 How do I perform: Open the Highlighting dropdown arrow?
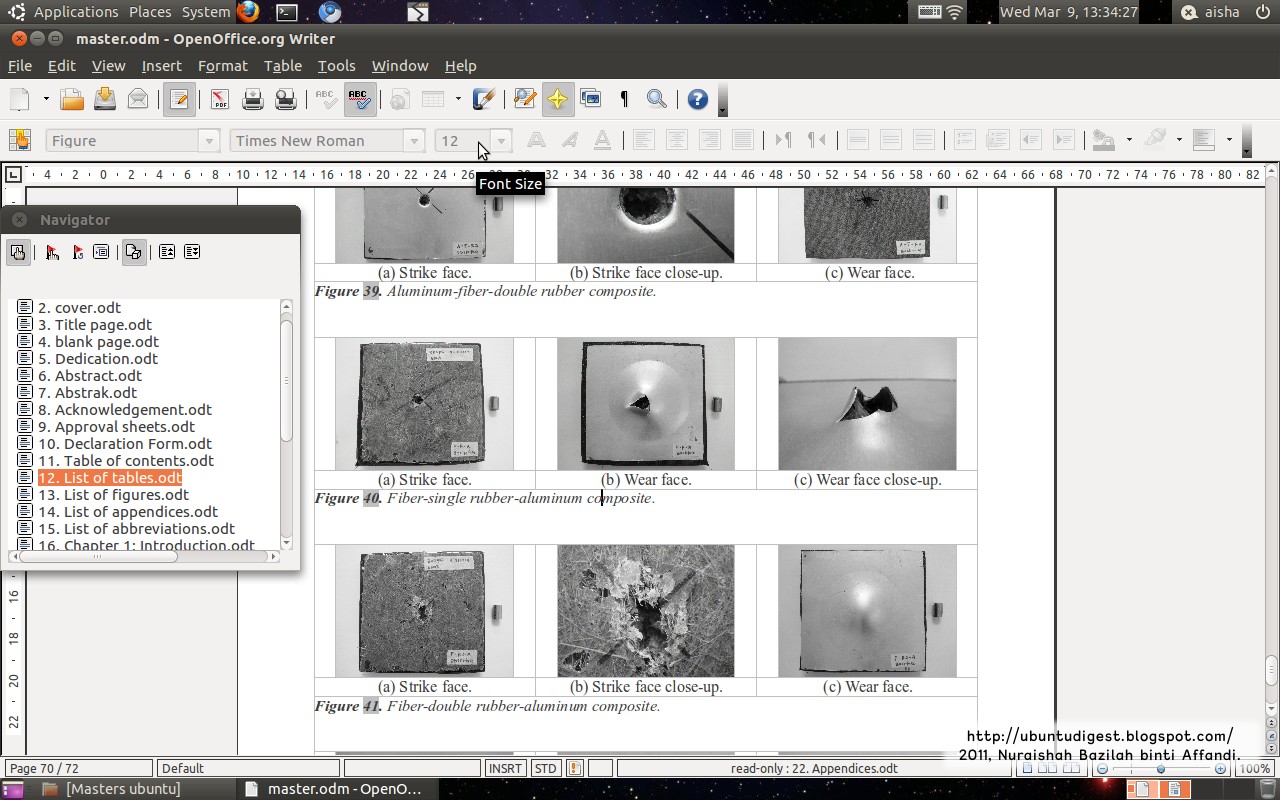1179,140
